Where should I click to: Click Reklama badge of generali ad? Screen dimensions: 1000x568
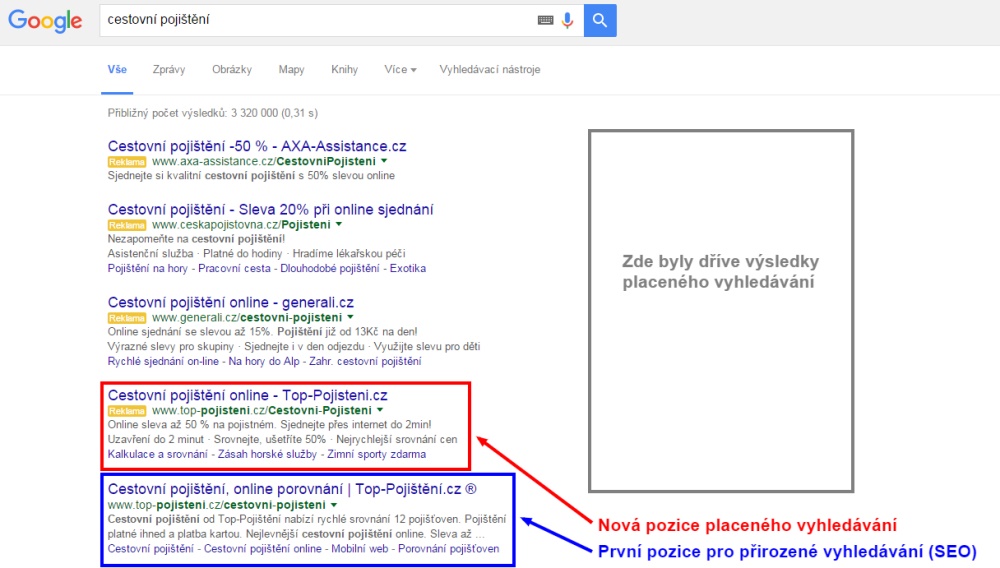pyautogui.click(x=127, y=317)
